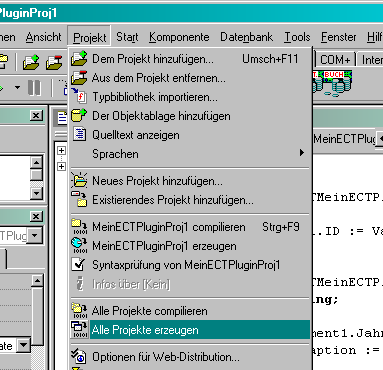This screenshot has width=383, height=370.
Task: Select MeinECTPluginProj1 erzeugen
Action: [x=190, y=246]
